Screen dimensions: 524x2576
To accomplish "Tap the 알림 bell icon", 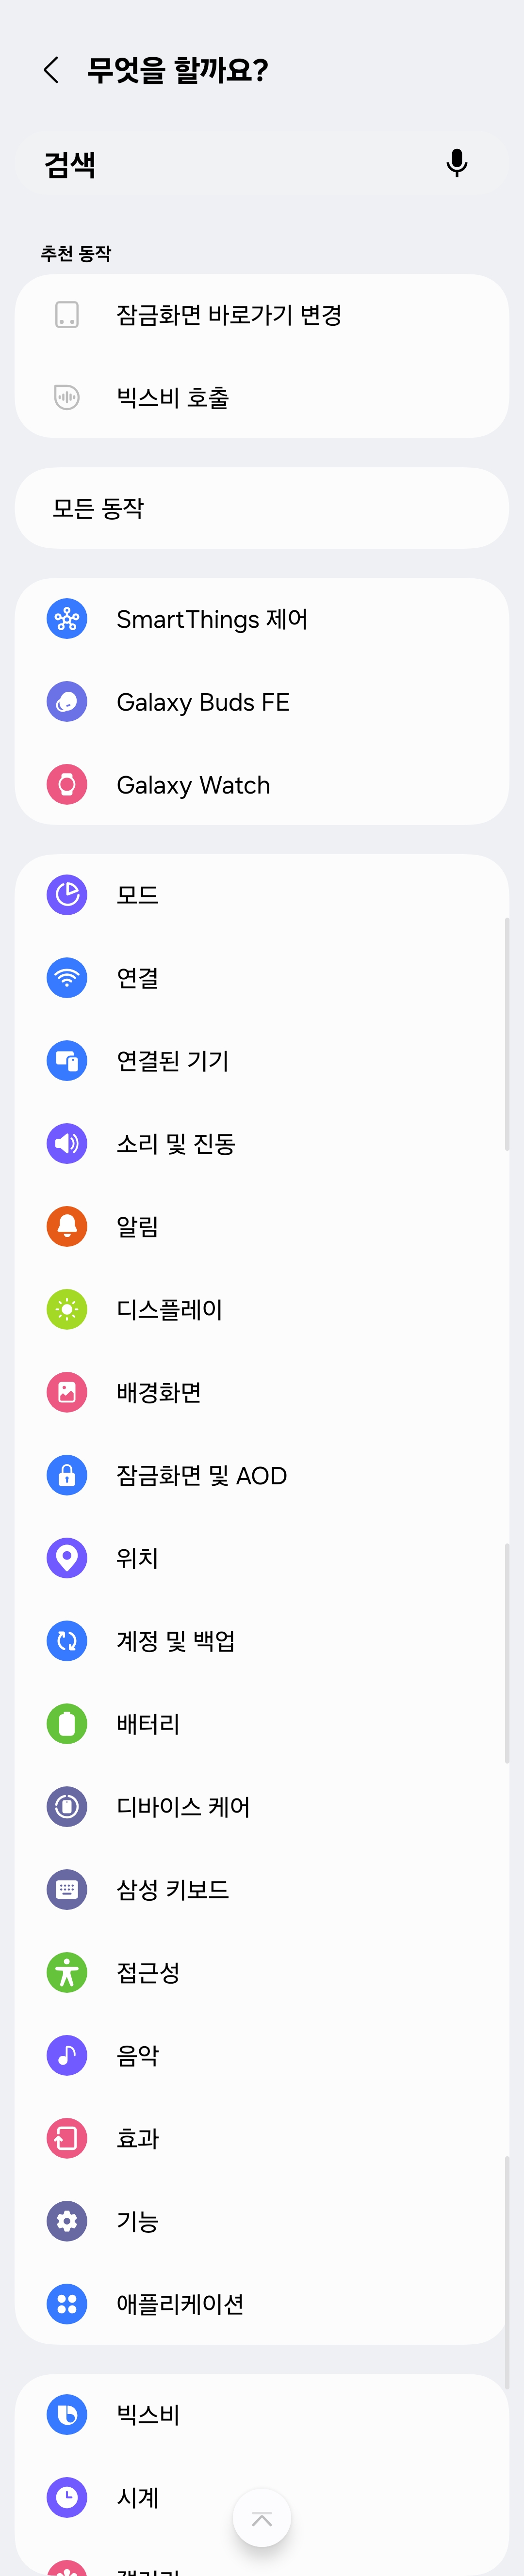I will [x=67, y=1226].
